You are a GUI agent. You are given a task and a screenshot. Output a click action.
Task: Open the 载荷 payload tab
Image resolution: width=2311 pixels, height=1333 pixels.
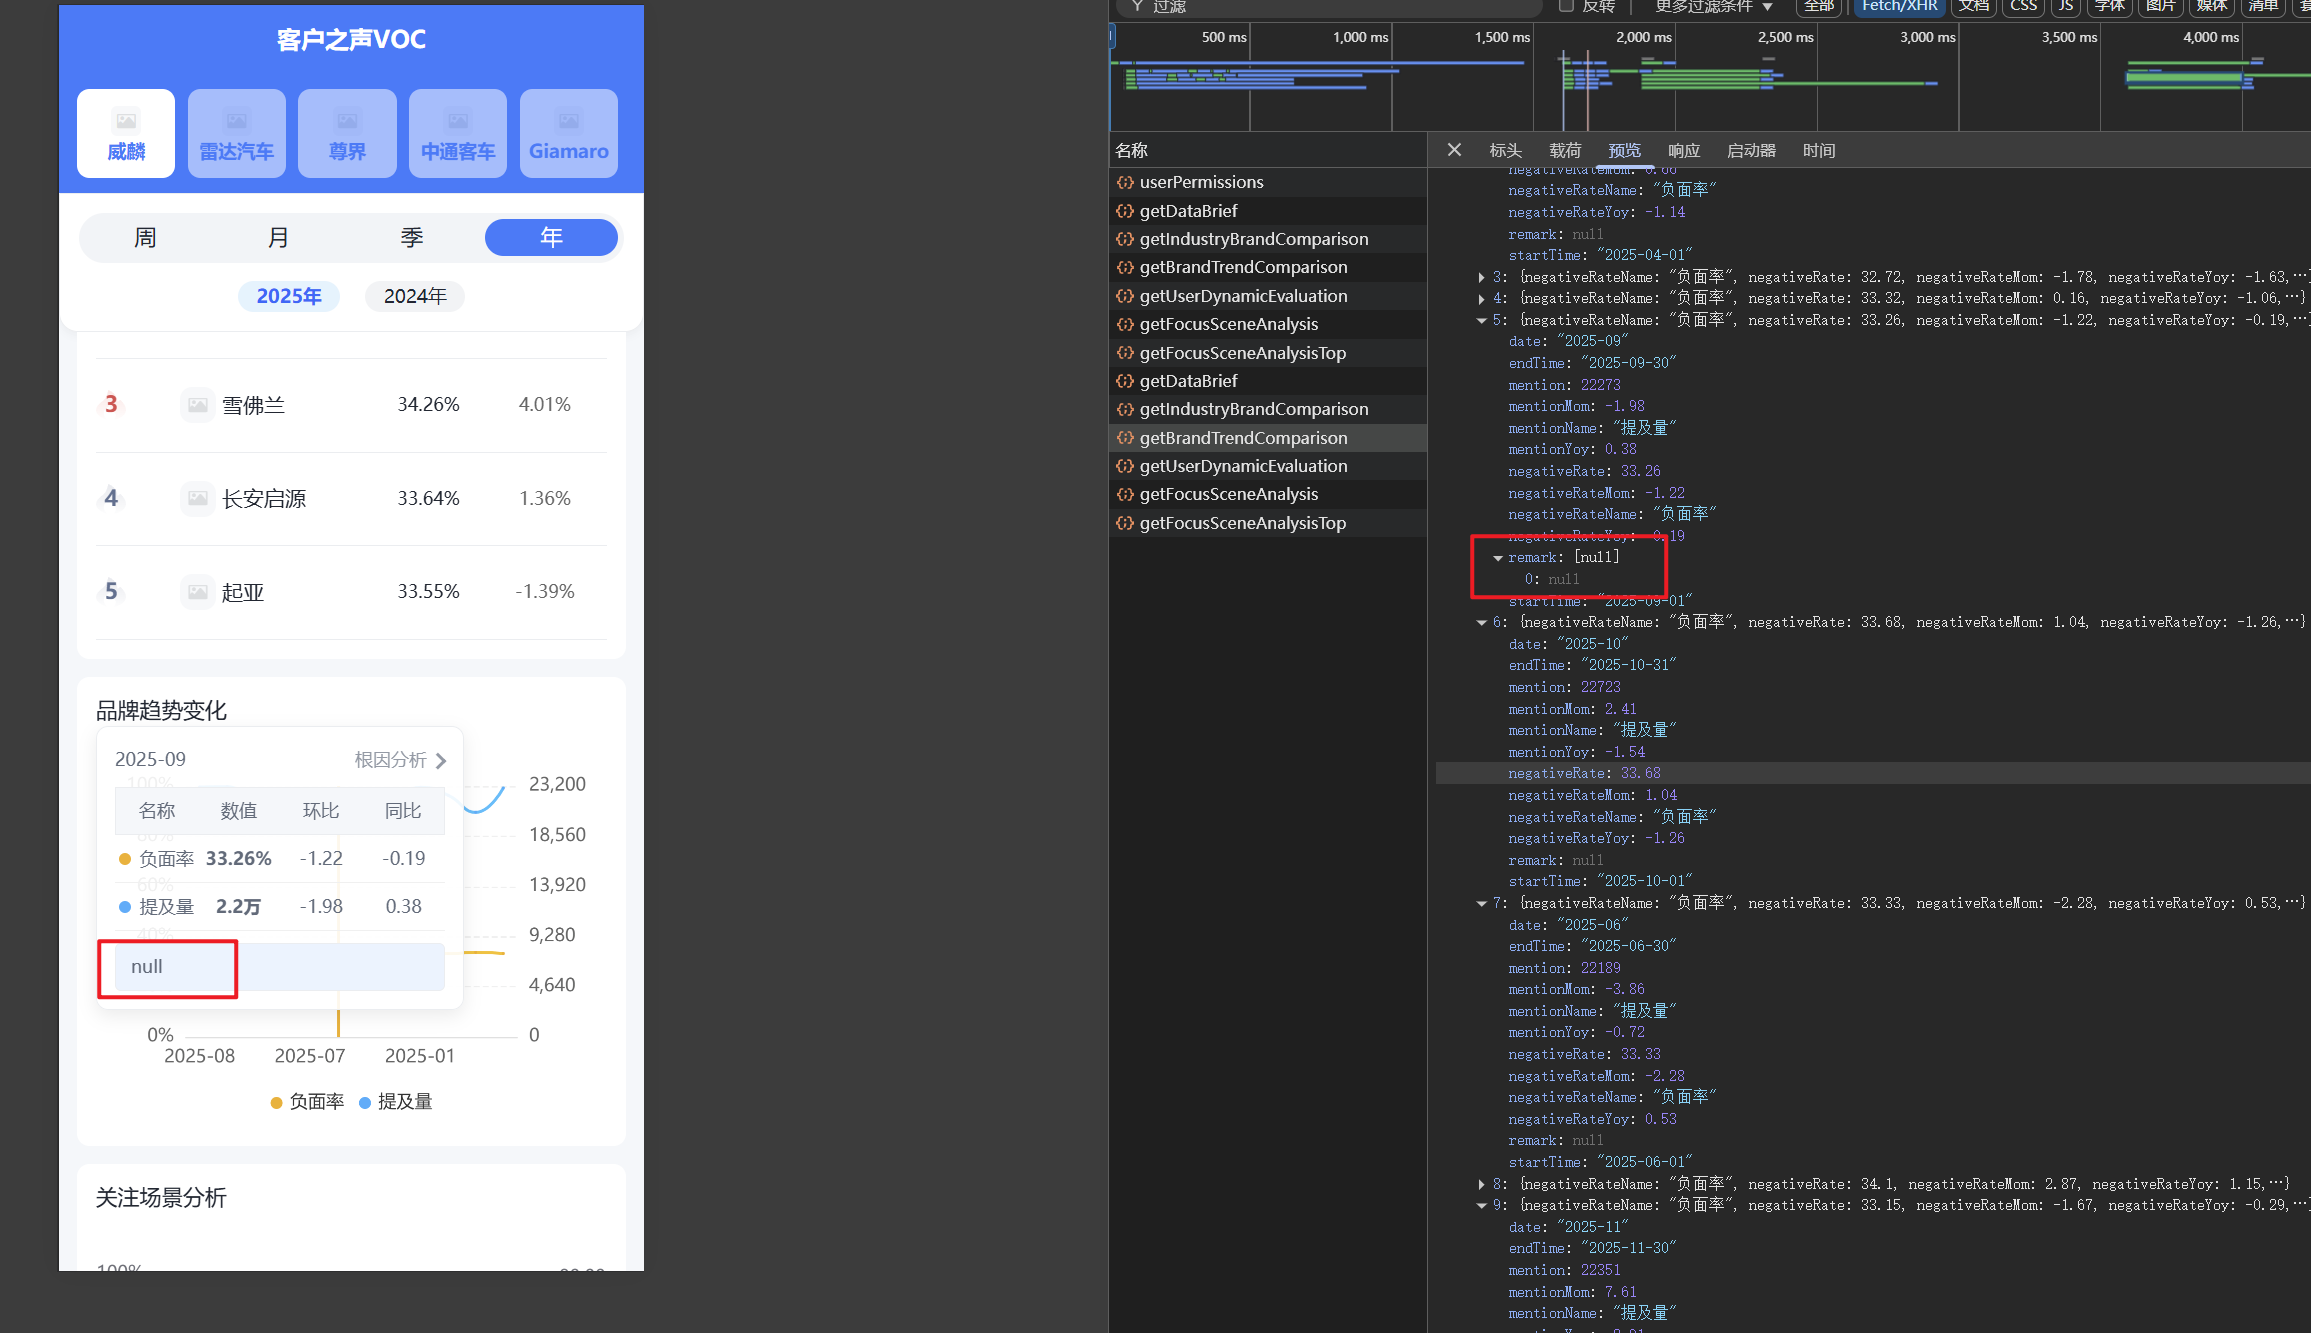pos(1565,151)
